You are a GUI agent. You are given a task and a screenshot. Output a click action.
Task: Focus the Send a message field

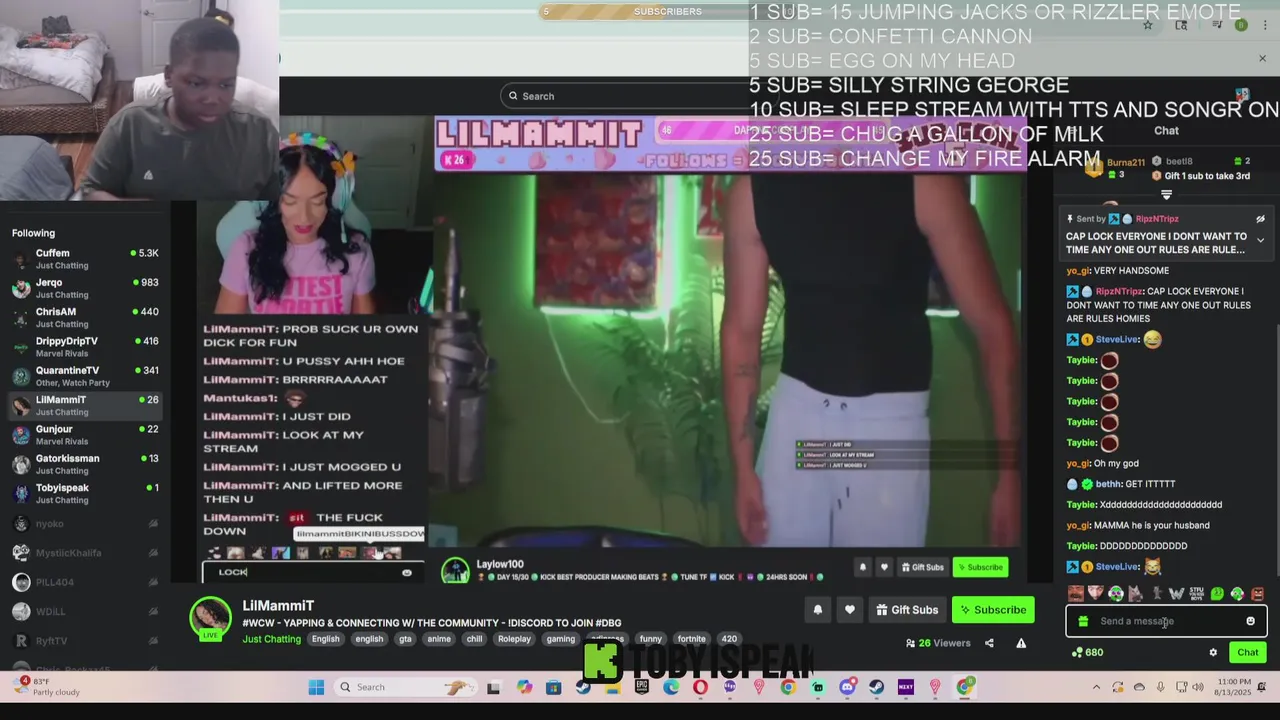[1166, 621]
